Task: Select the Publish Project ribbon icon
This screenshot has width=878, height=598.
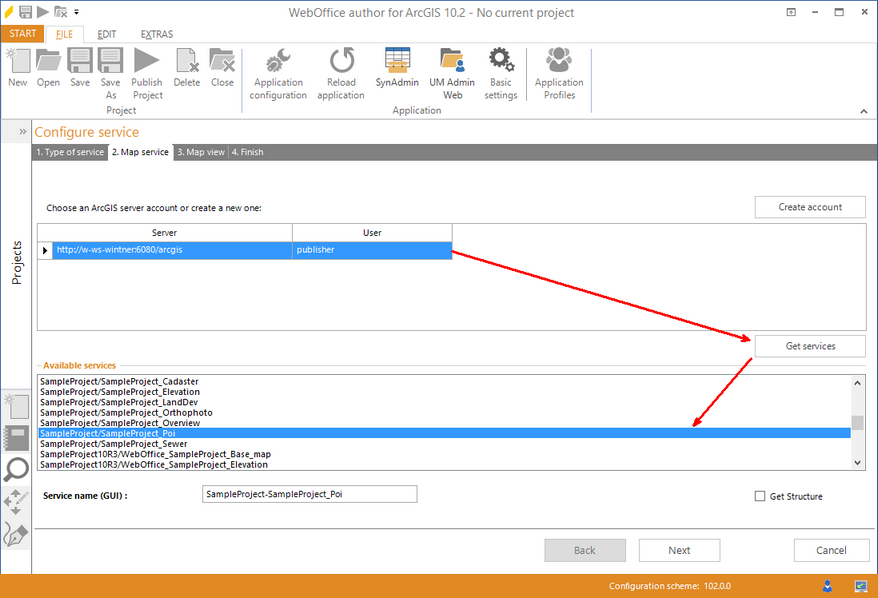Action: point(146,73)
